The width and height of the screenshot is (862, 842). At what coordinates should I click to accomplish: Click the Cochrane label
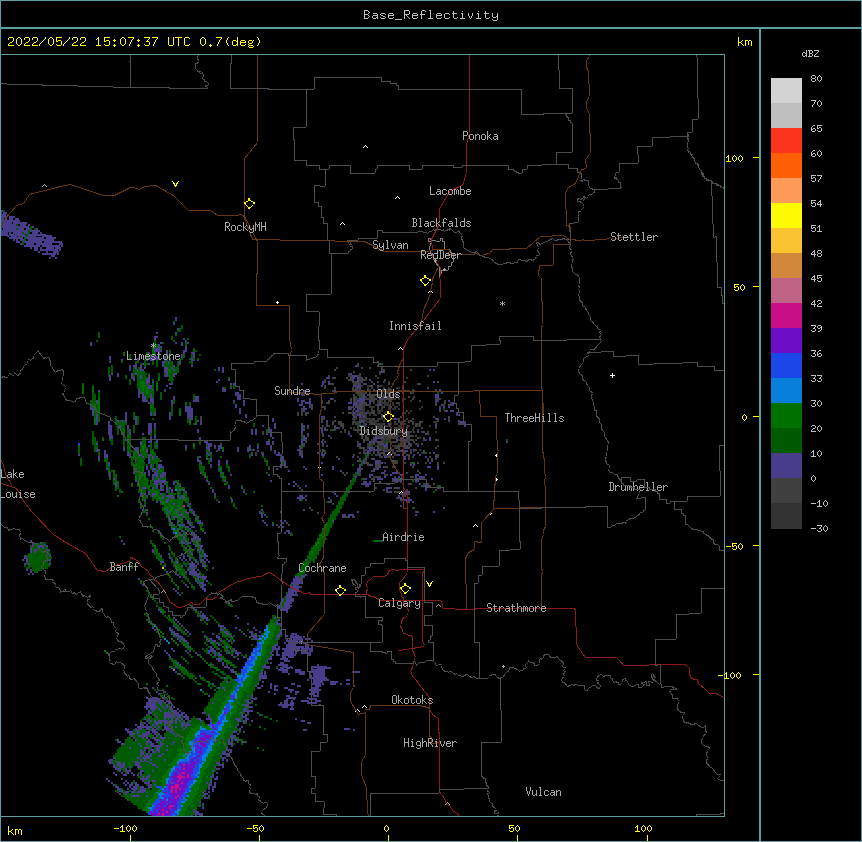coord(322,568)
